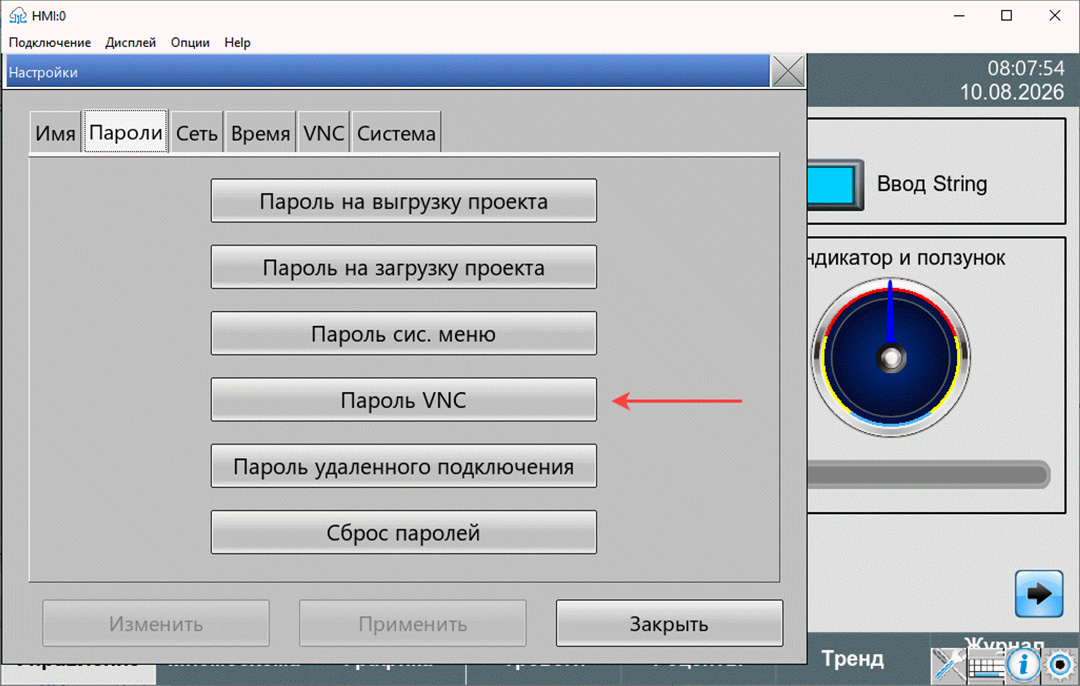Click the 10.08.2026 date text

coord(1012,92)
